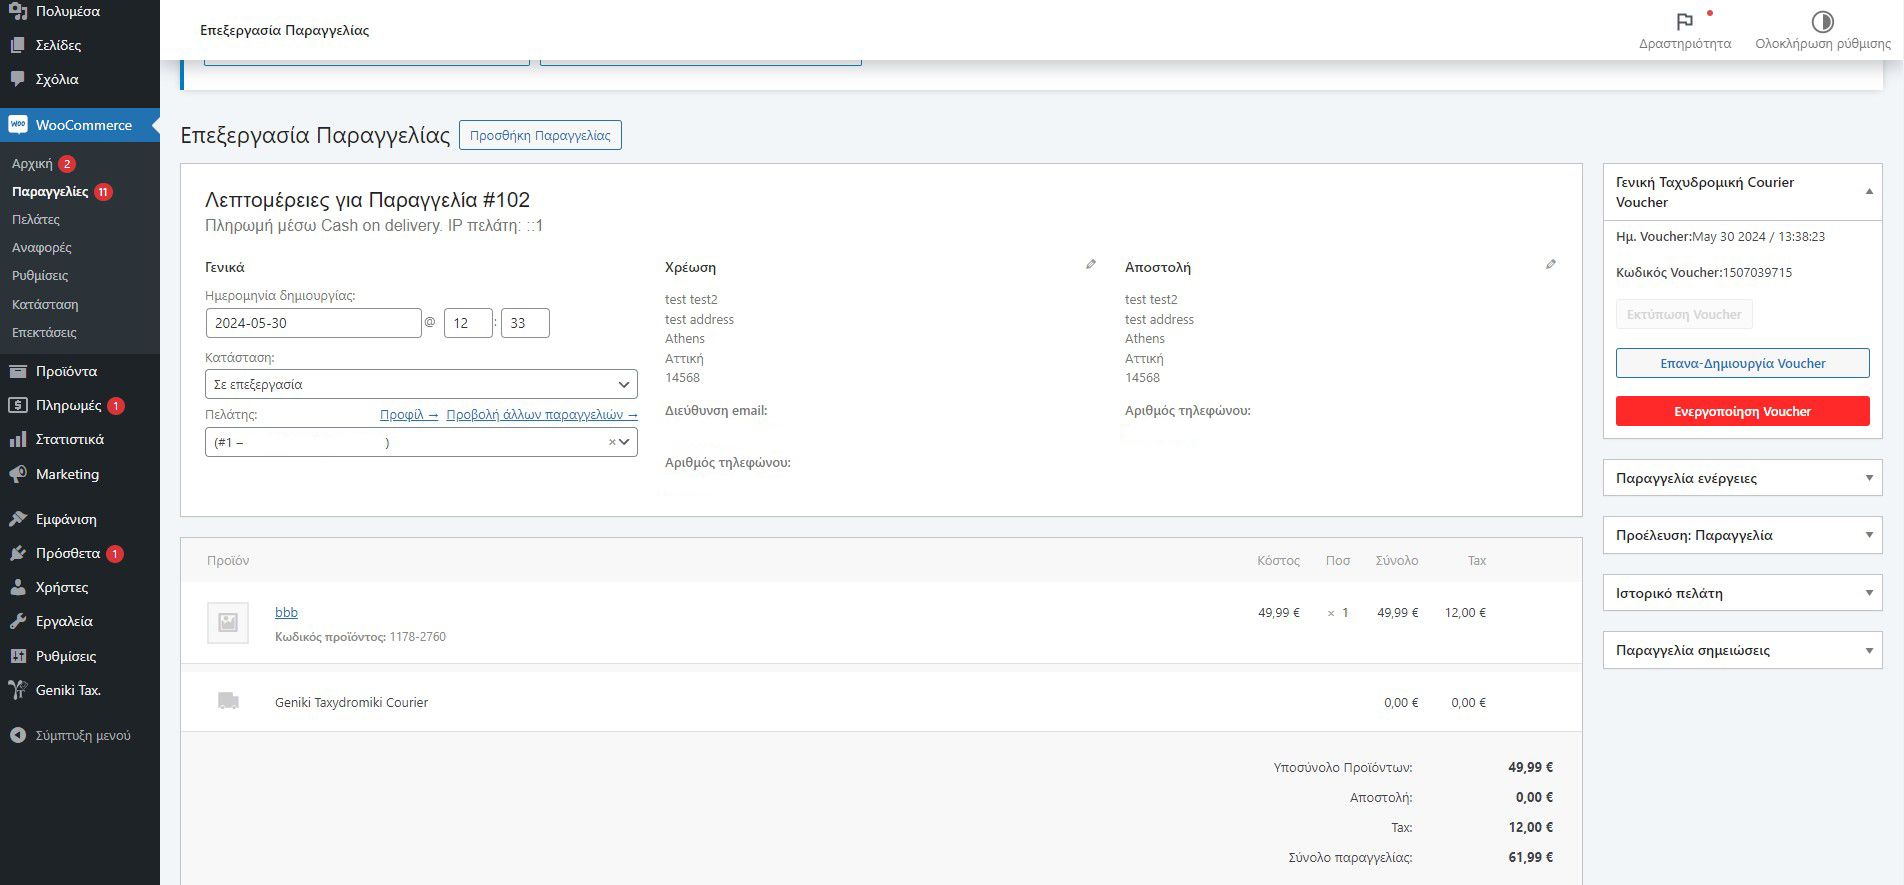The image size is (1904, 885).
Task: Clear the selected customer with x
Action: point(612,442)
